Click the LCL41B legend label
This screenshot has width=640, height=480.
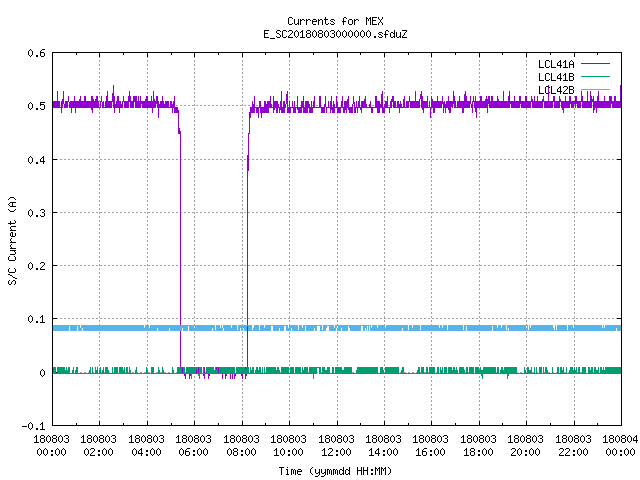pos(556,77)
